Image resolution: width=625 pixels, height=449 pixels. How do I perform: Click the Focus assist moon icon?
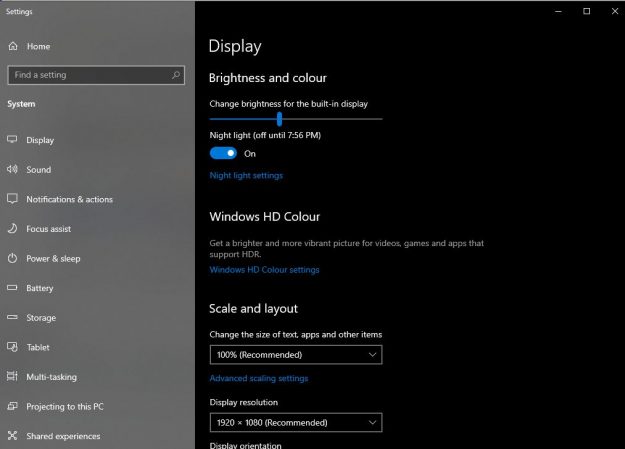(12, 228)
